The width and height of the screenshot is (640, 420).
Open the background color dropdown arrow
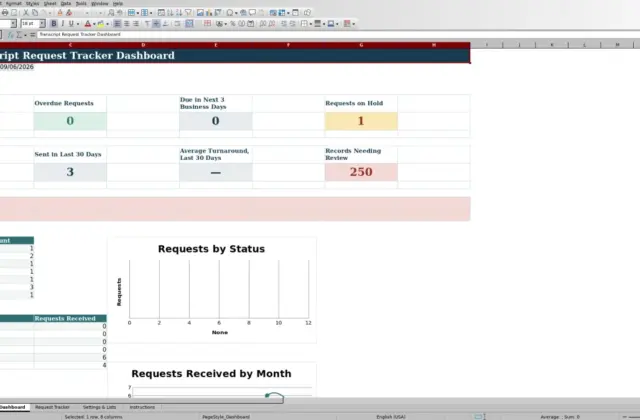107,24
